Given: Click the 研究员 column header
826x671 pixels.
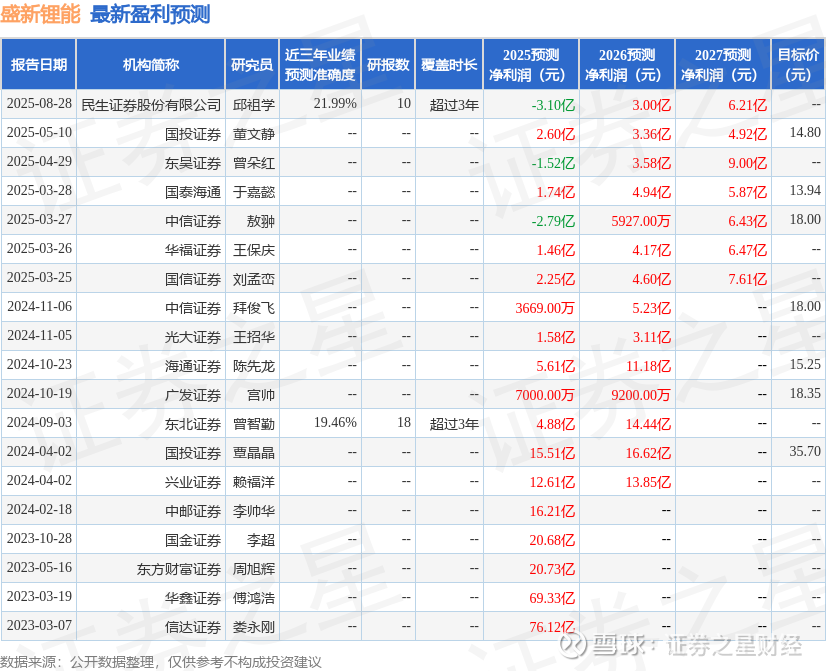Looking at the screenshot, I should 252,64.
